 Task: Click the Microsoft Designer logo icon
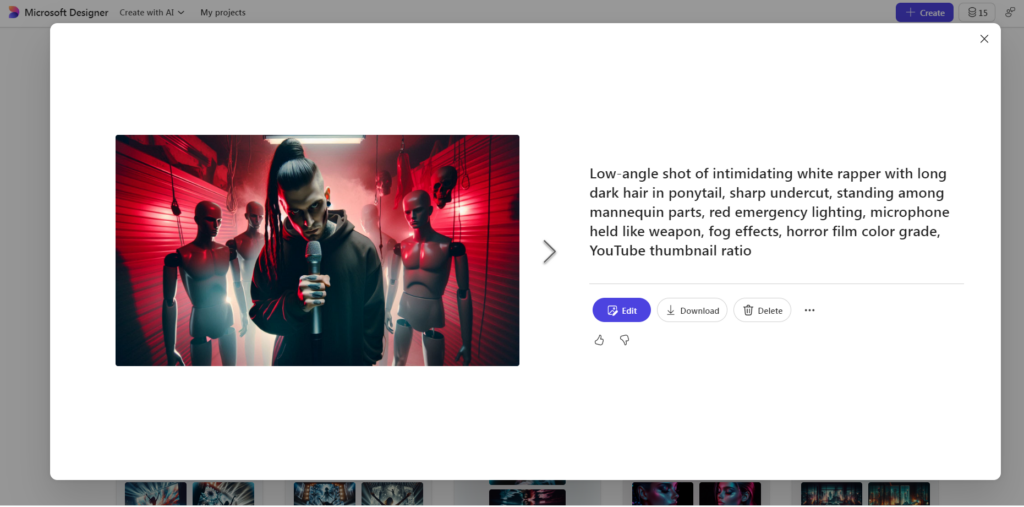coord(14,12)
